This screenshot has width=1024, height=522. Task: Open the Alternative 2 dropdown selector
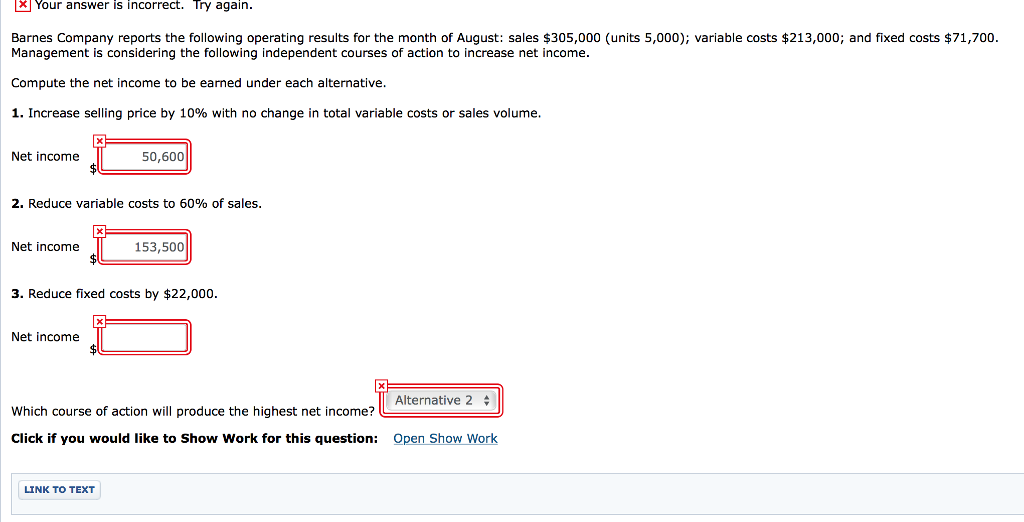pyautogui.click(x=441, y=400)
